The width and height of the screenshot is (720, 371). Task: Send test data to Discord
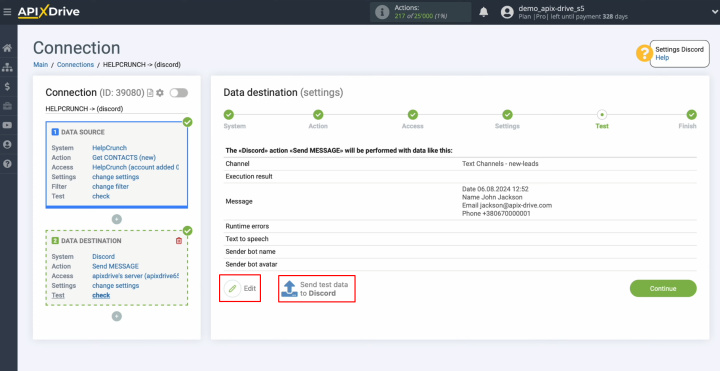pos(315,288)
